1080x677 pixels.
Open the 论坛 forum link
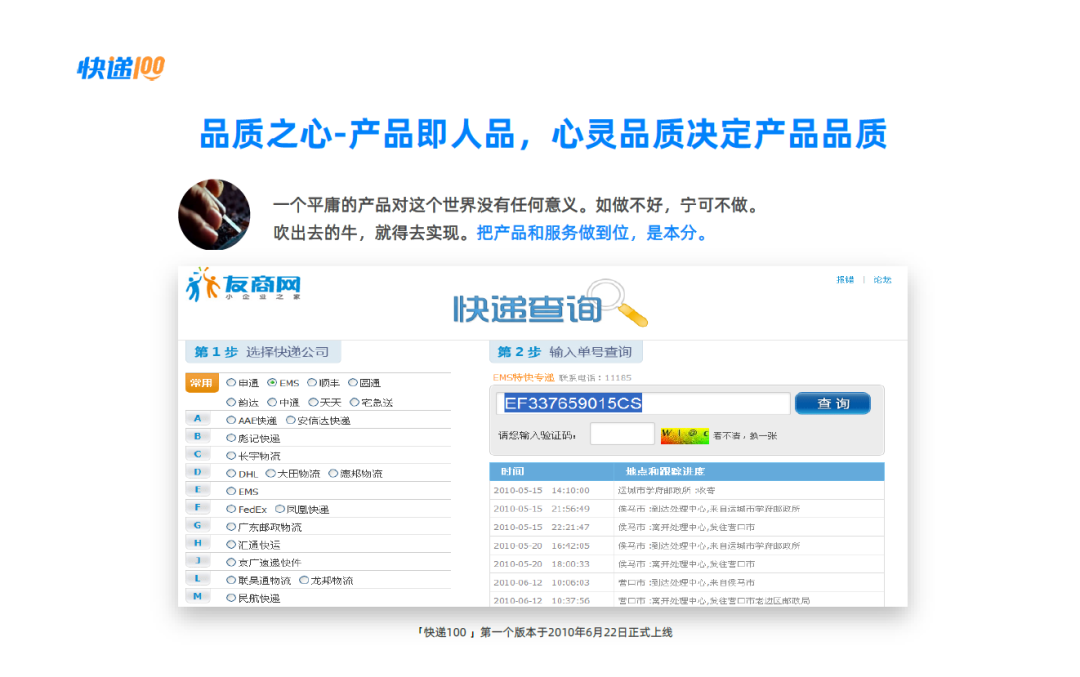point(882,280)
